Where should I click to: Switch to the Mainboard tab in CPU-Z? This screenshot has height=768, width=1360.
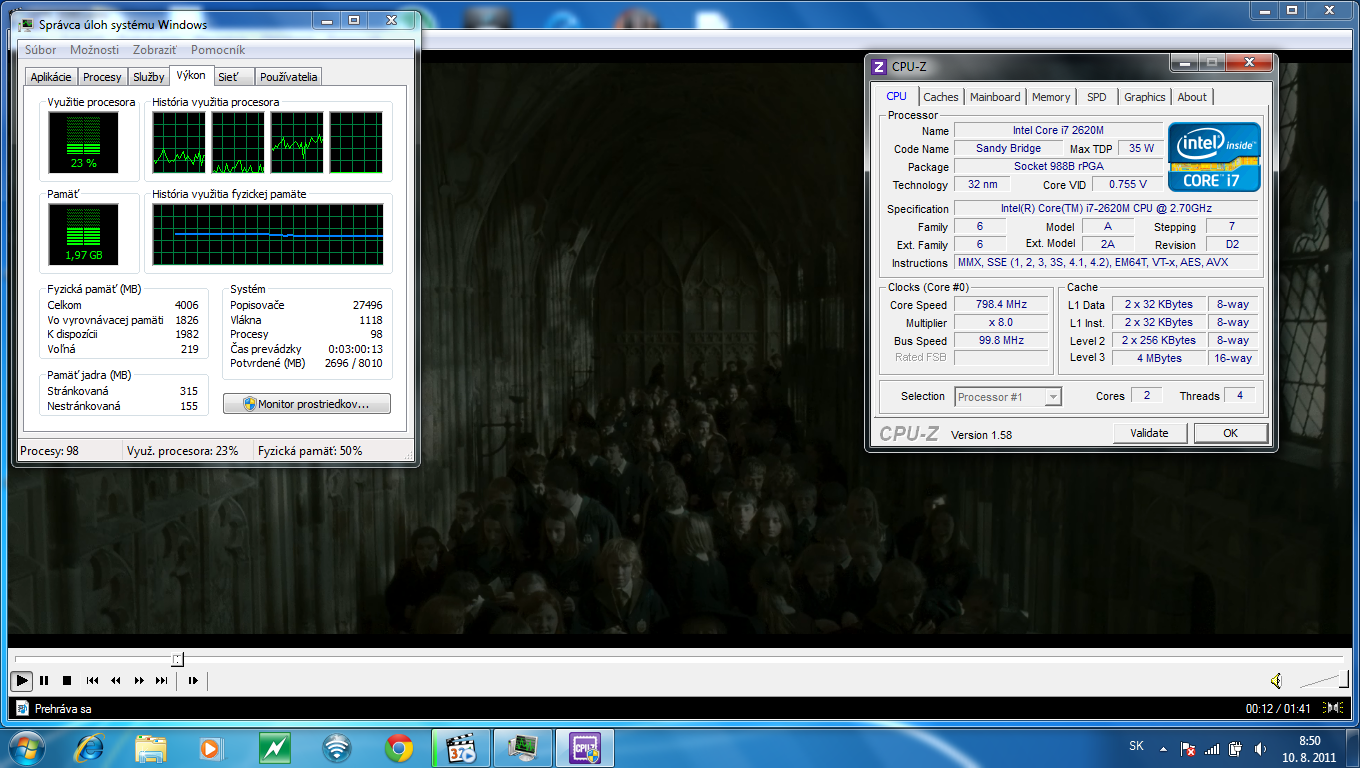tap(996, 97)
